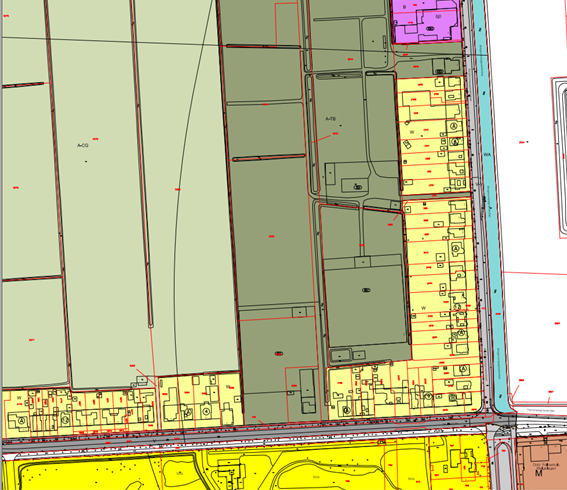The height and width of the screenshot is (490, 567).
Task: Click the large M label in brown zone
Action: click(x=539, y=473)
